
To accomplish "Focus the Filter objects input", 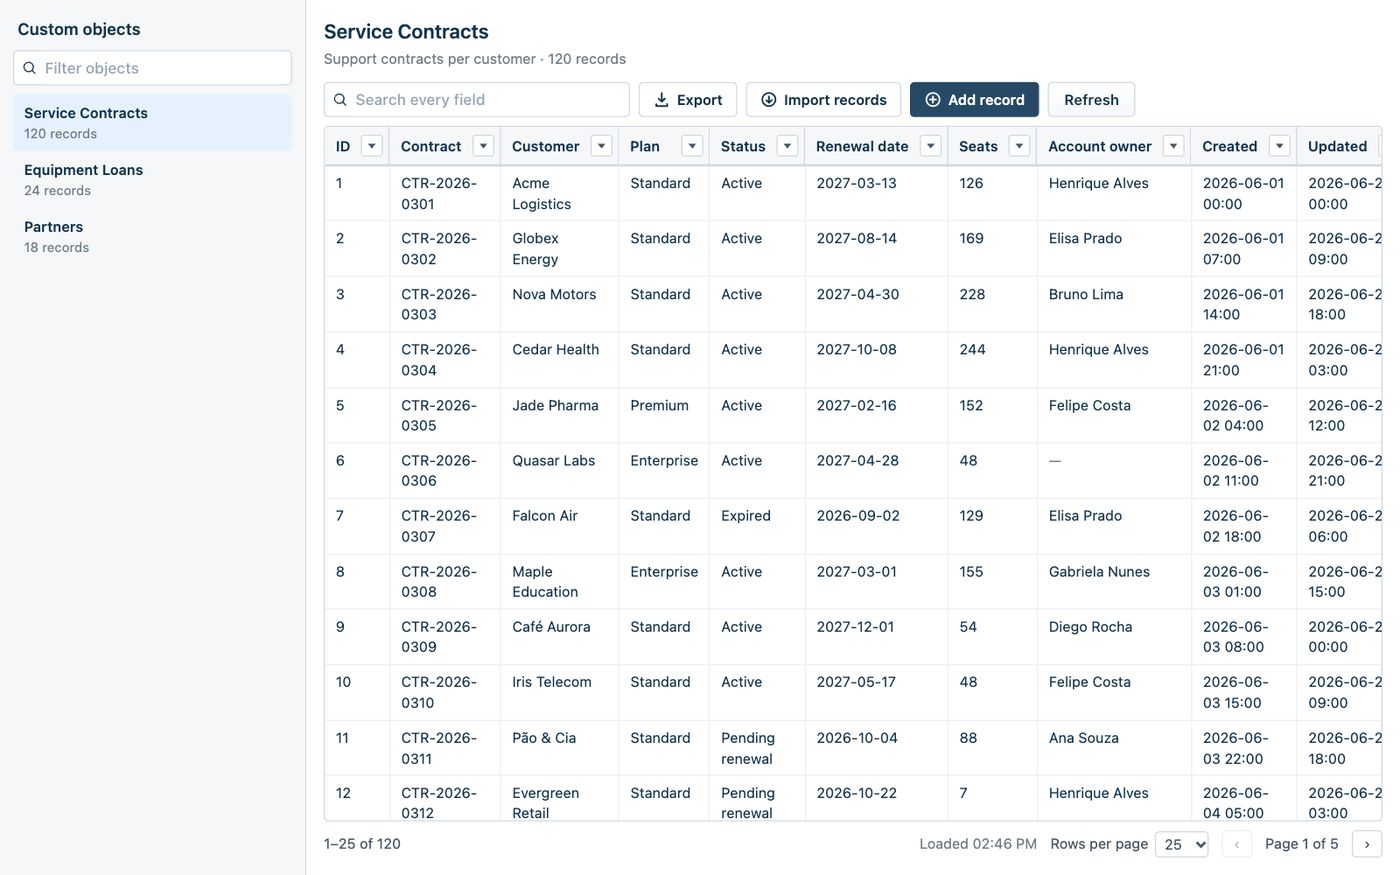I will point(153,68).
